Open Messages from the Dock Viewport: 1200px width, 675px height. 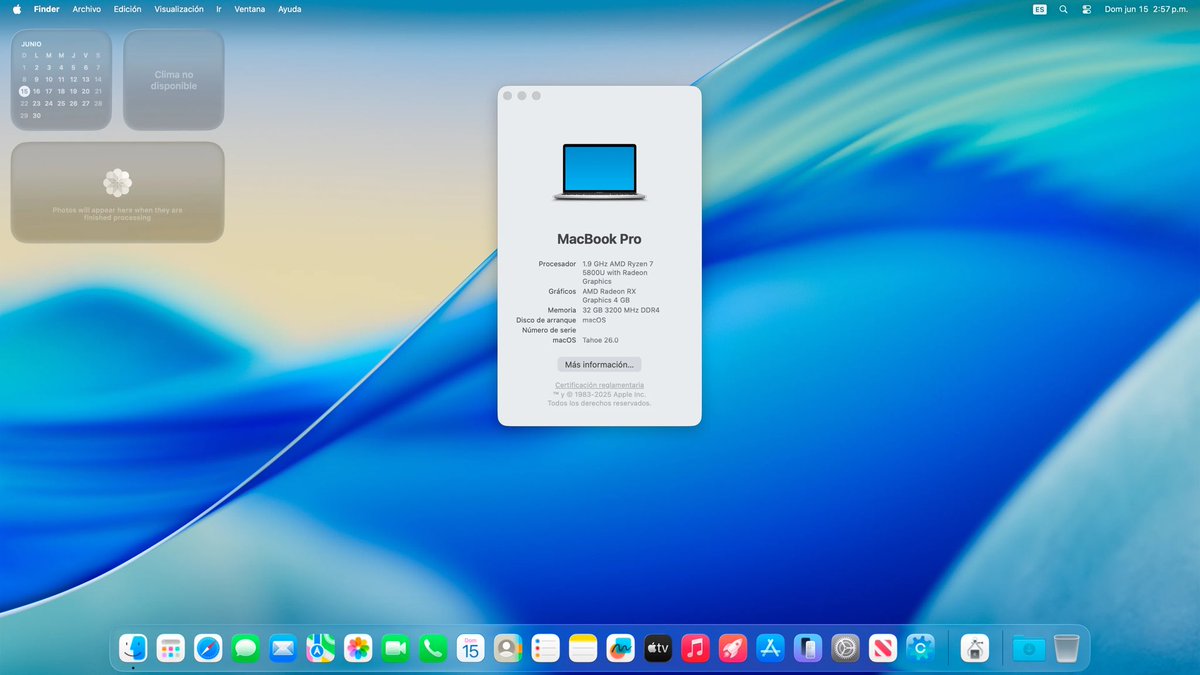246,648
